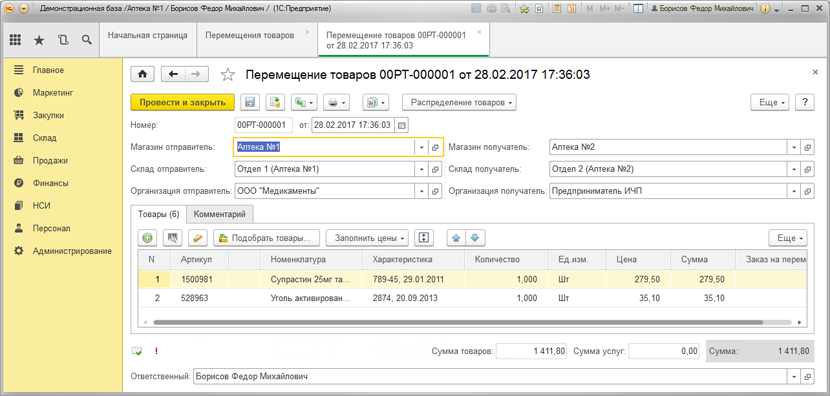Switch to the Комментарий tab
Screen dimensions: 830x396
point(220,214)
